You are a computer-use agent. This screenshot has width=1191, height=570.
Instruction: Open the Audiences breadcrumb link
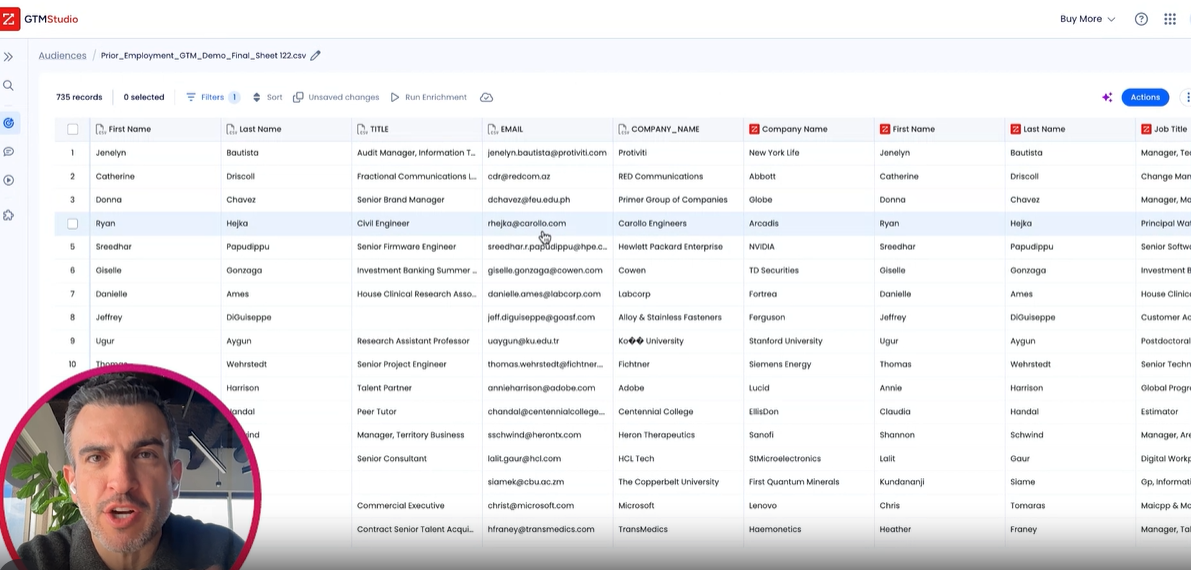click(x=62, y=55)
